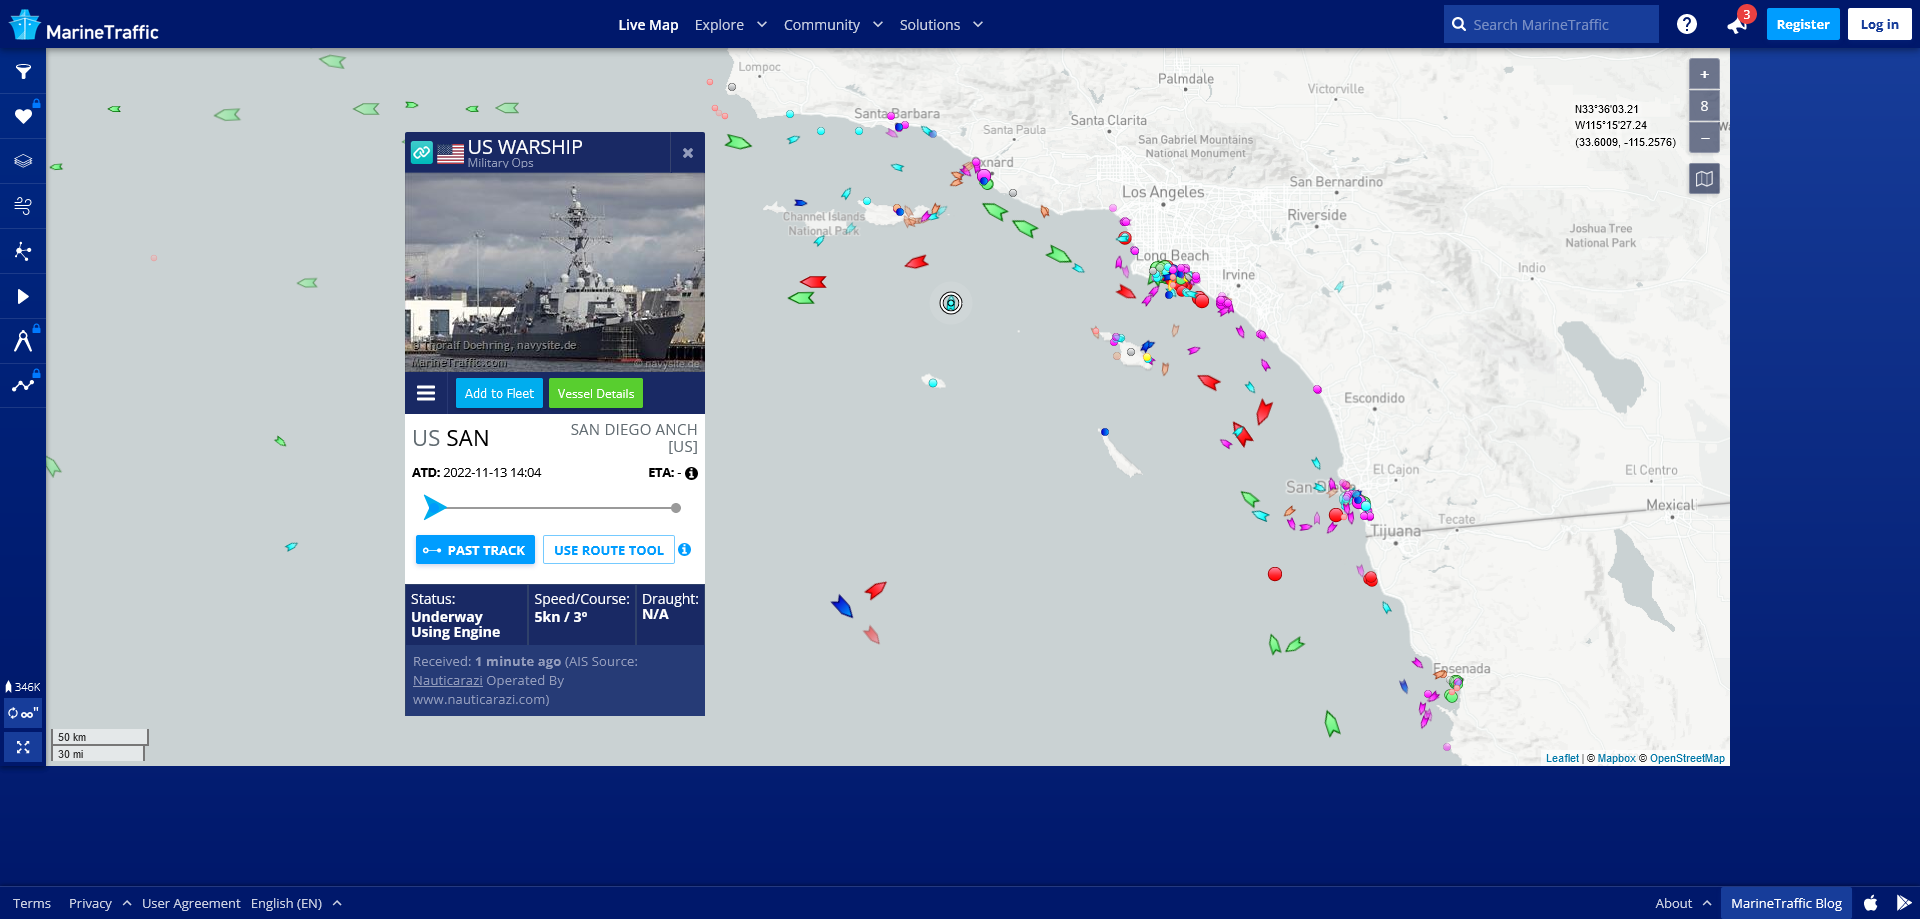Screen dimensions: 1920x919
Task: Expand the Solutions dropdown chevron
Action: (978, 25)
